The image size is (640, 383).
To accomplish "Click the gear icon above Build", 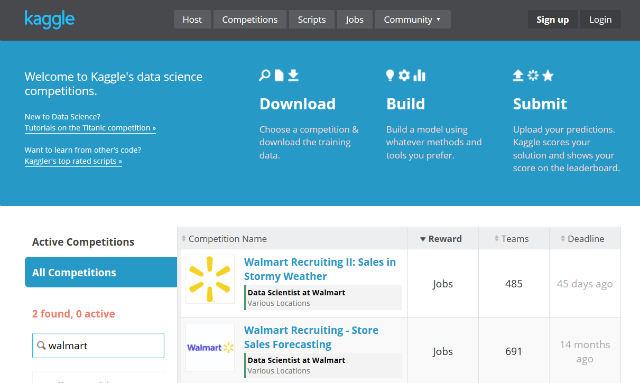I will [404, 75].
